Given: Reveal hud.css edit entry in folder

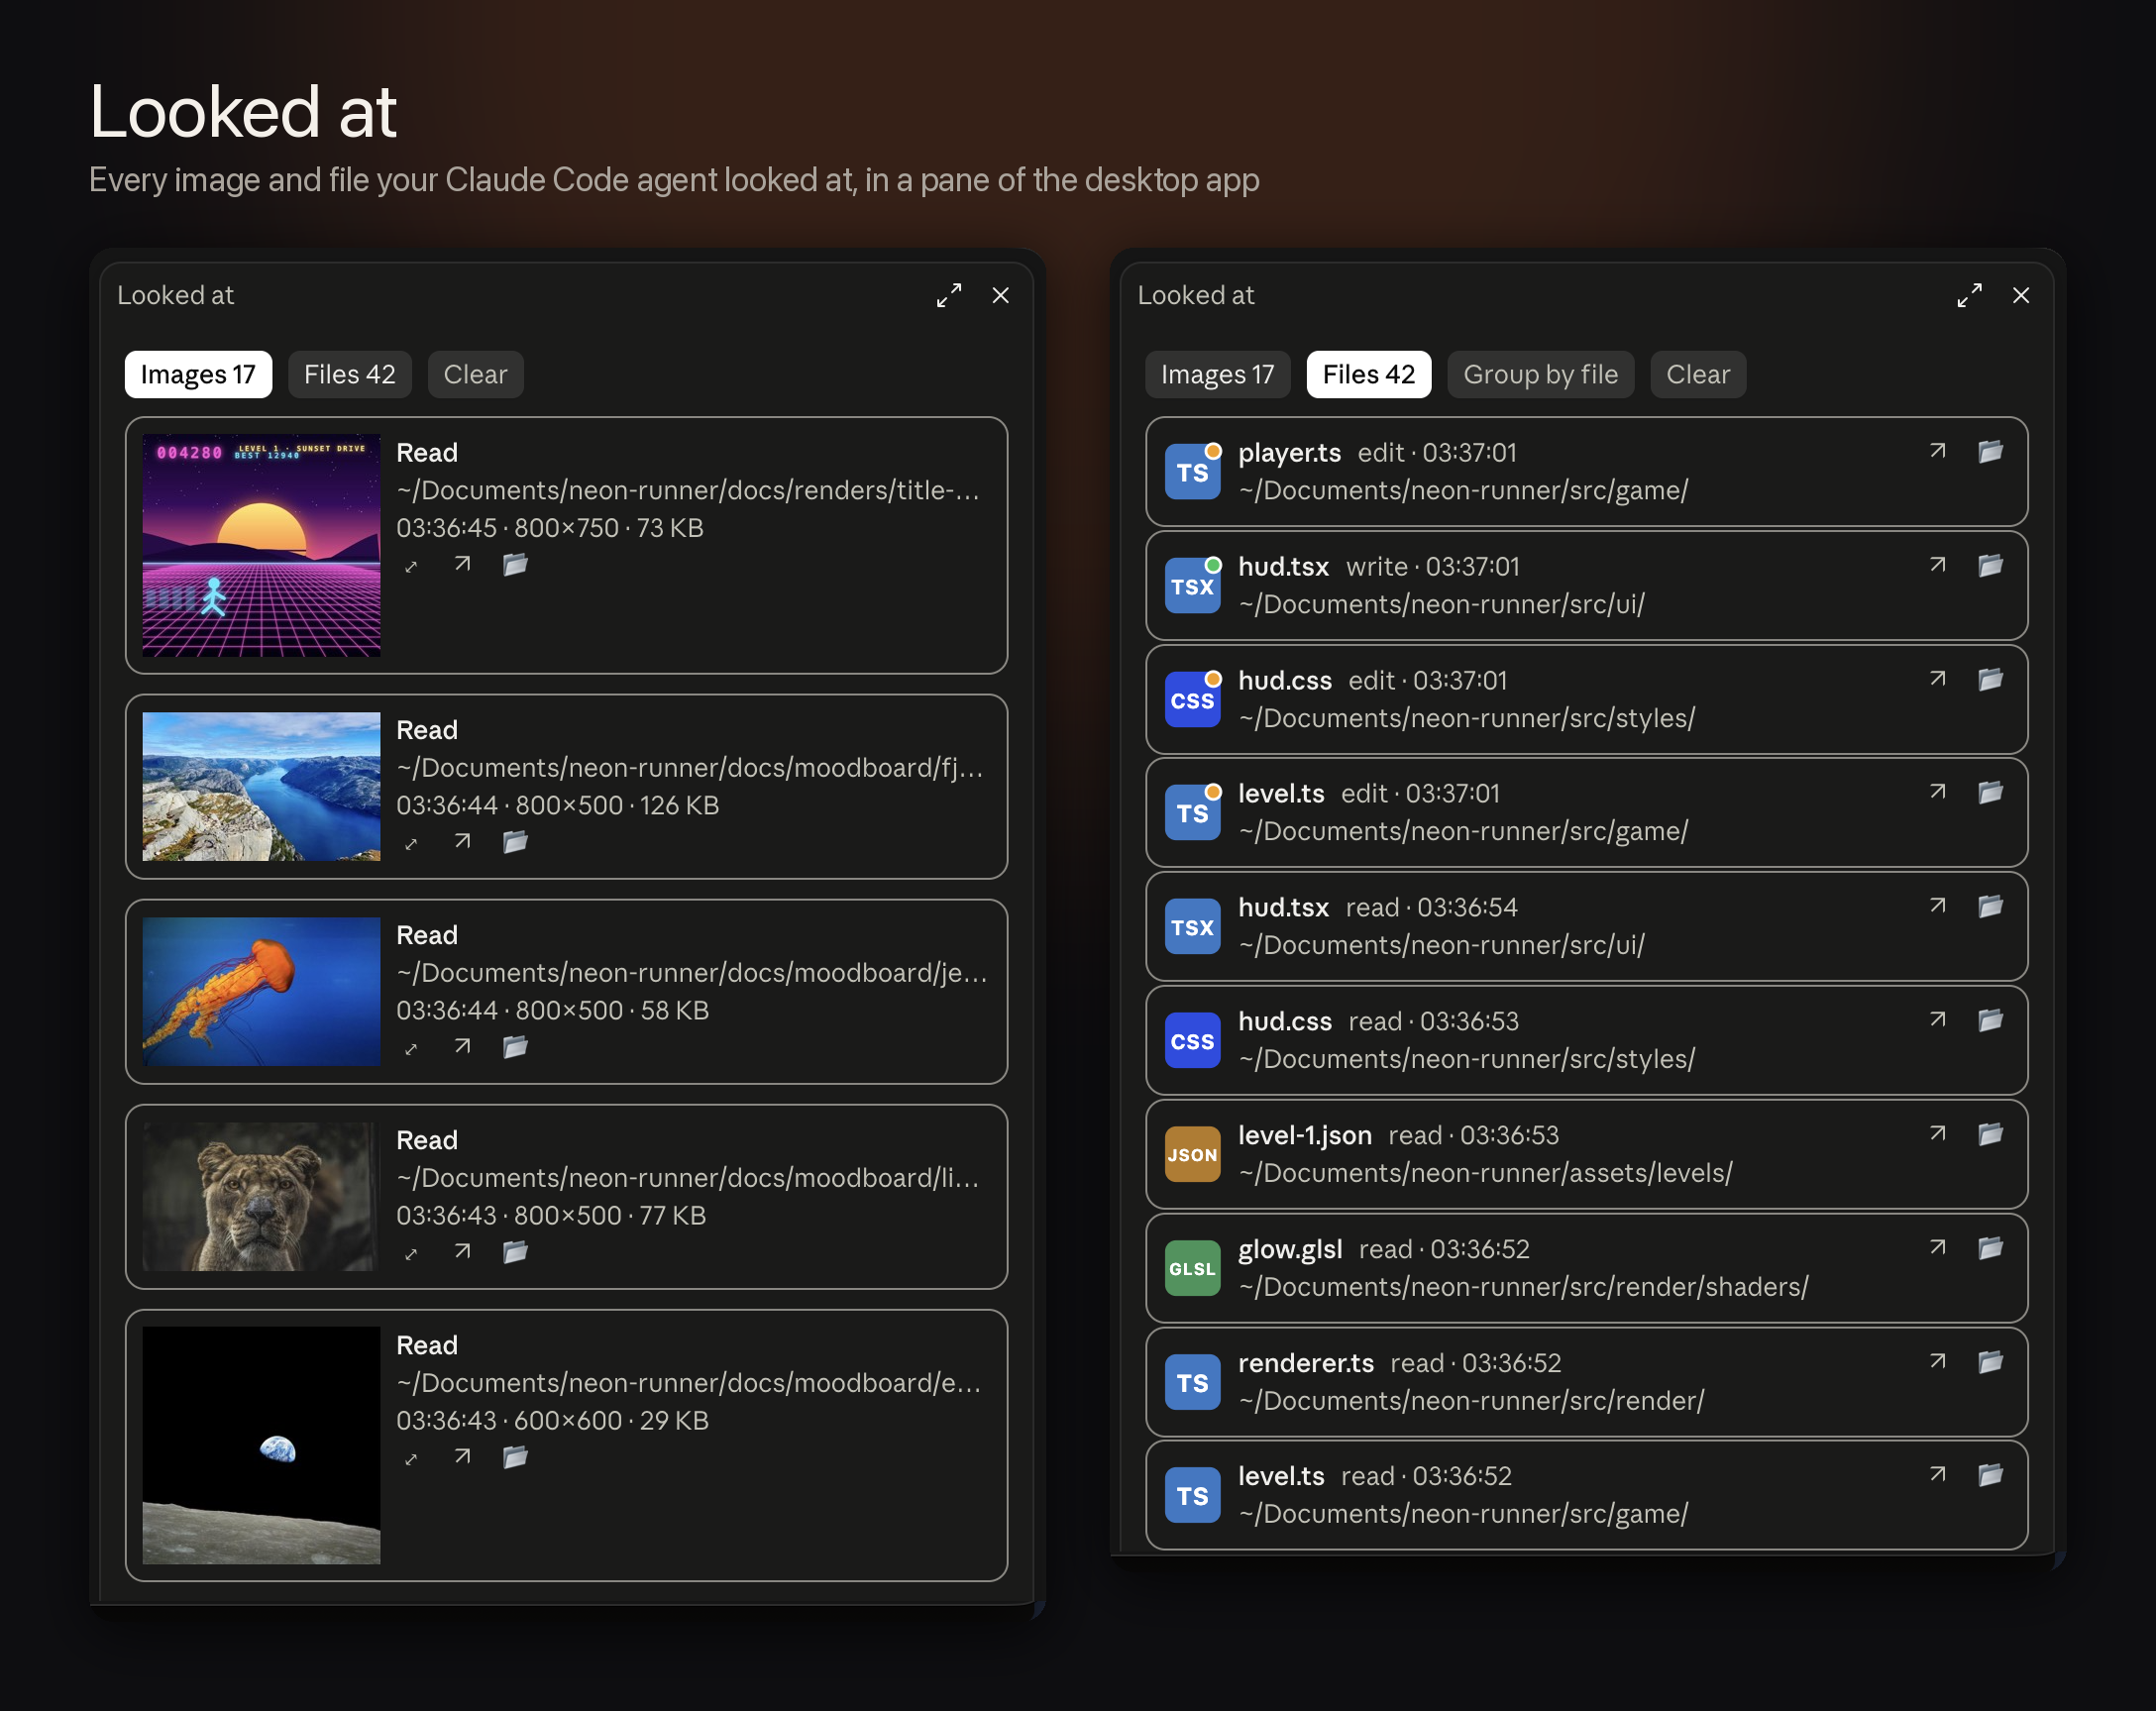Looking at the screenshot, I should coord(1990,679).
